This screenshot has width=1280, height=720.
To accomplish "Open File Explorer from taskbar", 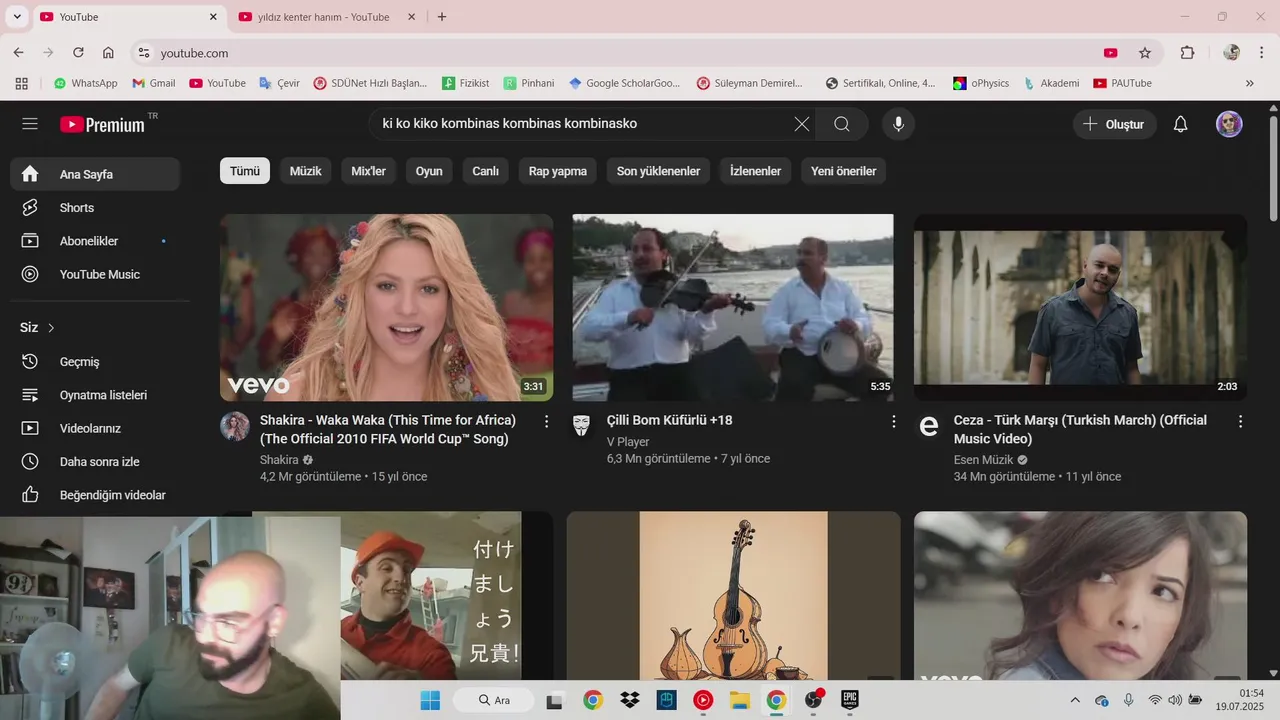I will point(740,700).
